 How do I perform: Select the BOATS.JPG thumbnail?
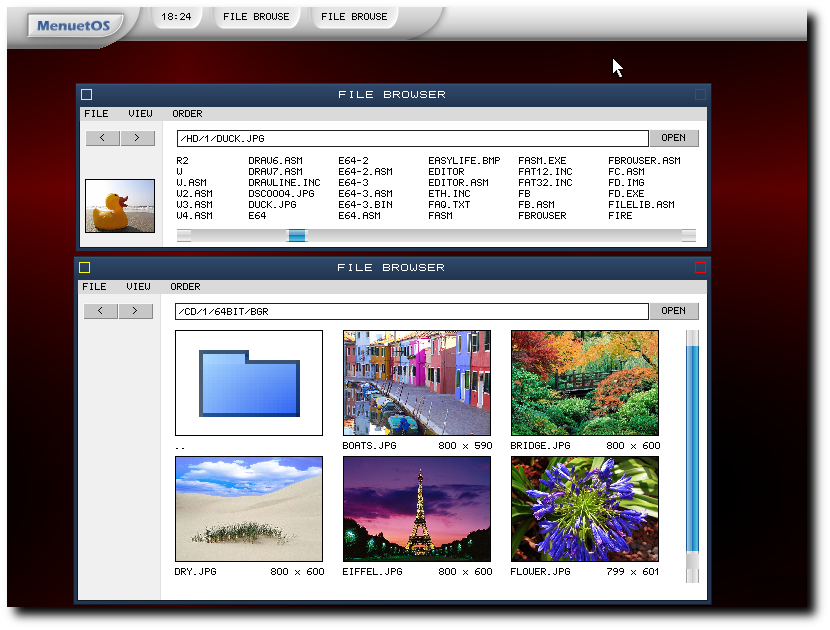(417, 383)
